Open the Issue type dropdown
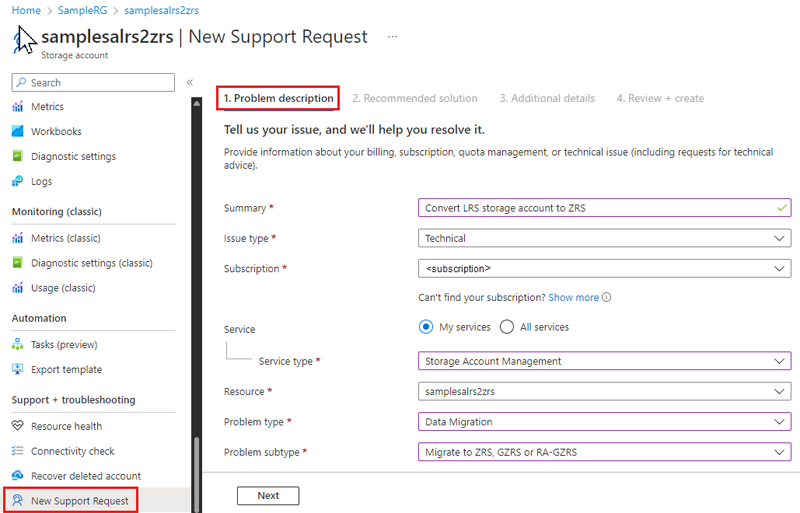Screen dimensions: 800x513 (x=605, y=238)
